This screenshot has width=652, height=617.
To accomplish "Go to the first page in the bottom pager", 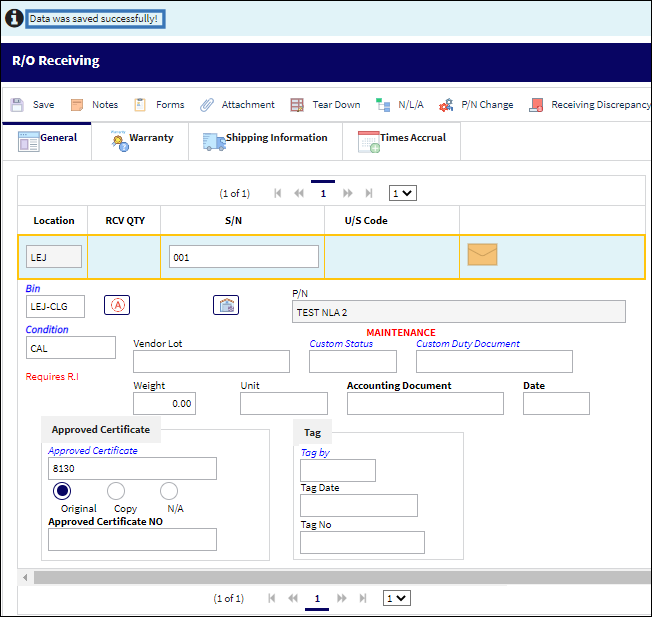I will (x=272, y=598).
